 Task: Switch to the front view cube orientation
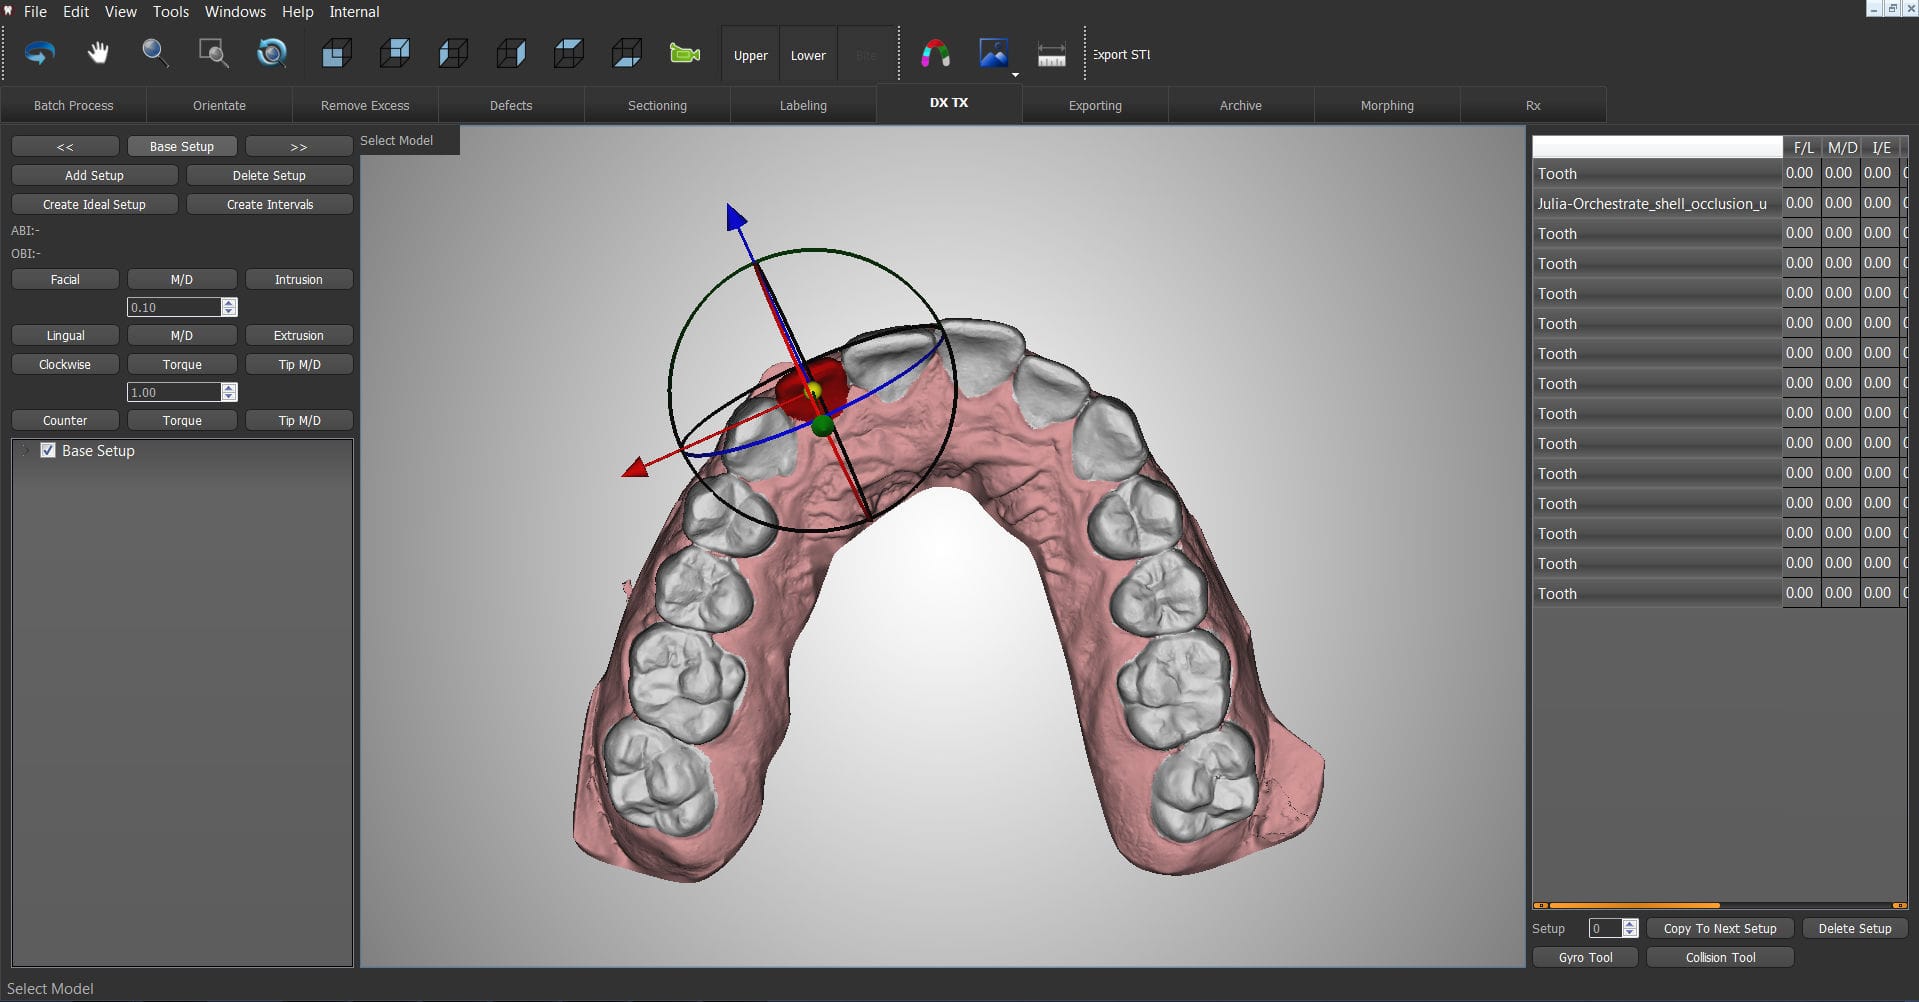[336, 53]
